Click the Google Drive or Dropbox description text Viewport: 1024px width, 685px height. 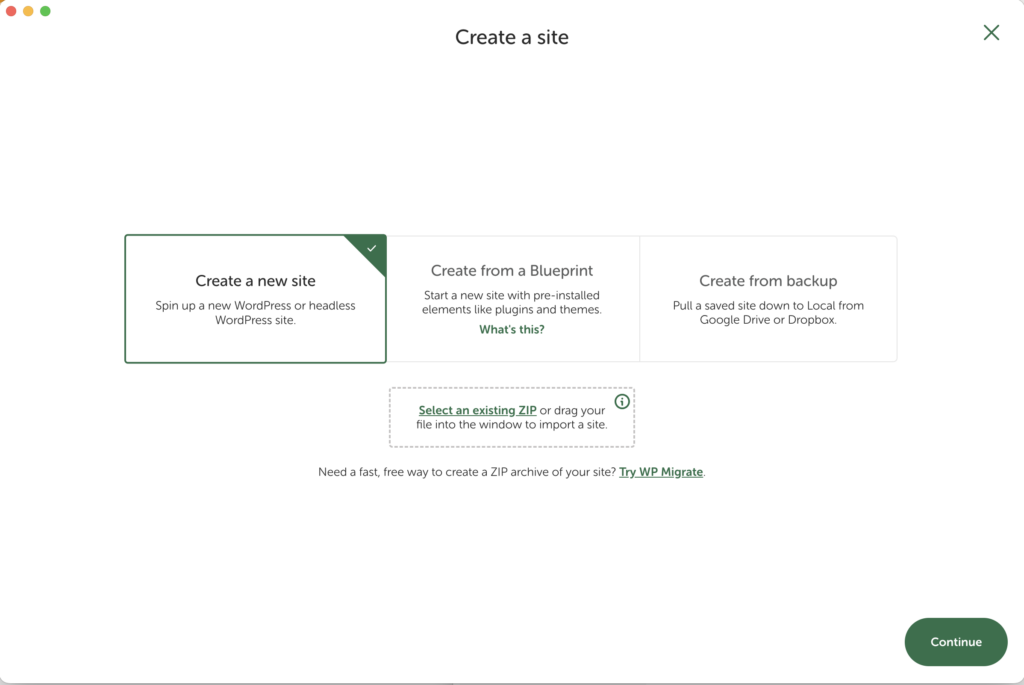pos(768,320)
